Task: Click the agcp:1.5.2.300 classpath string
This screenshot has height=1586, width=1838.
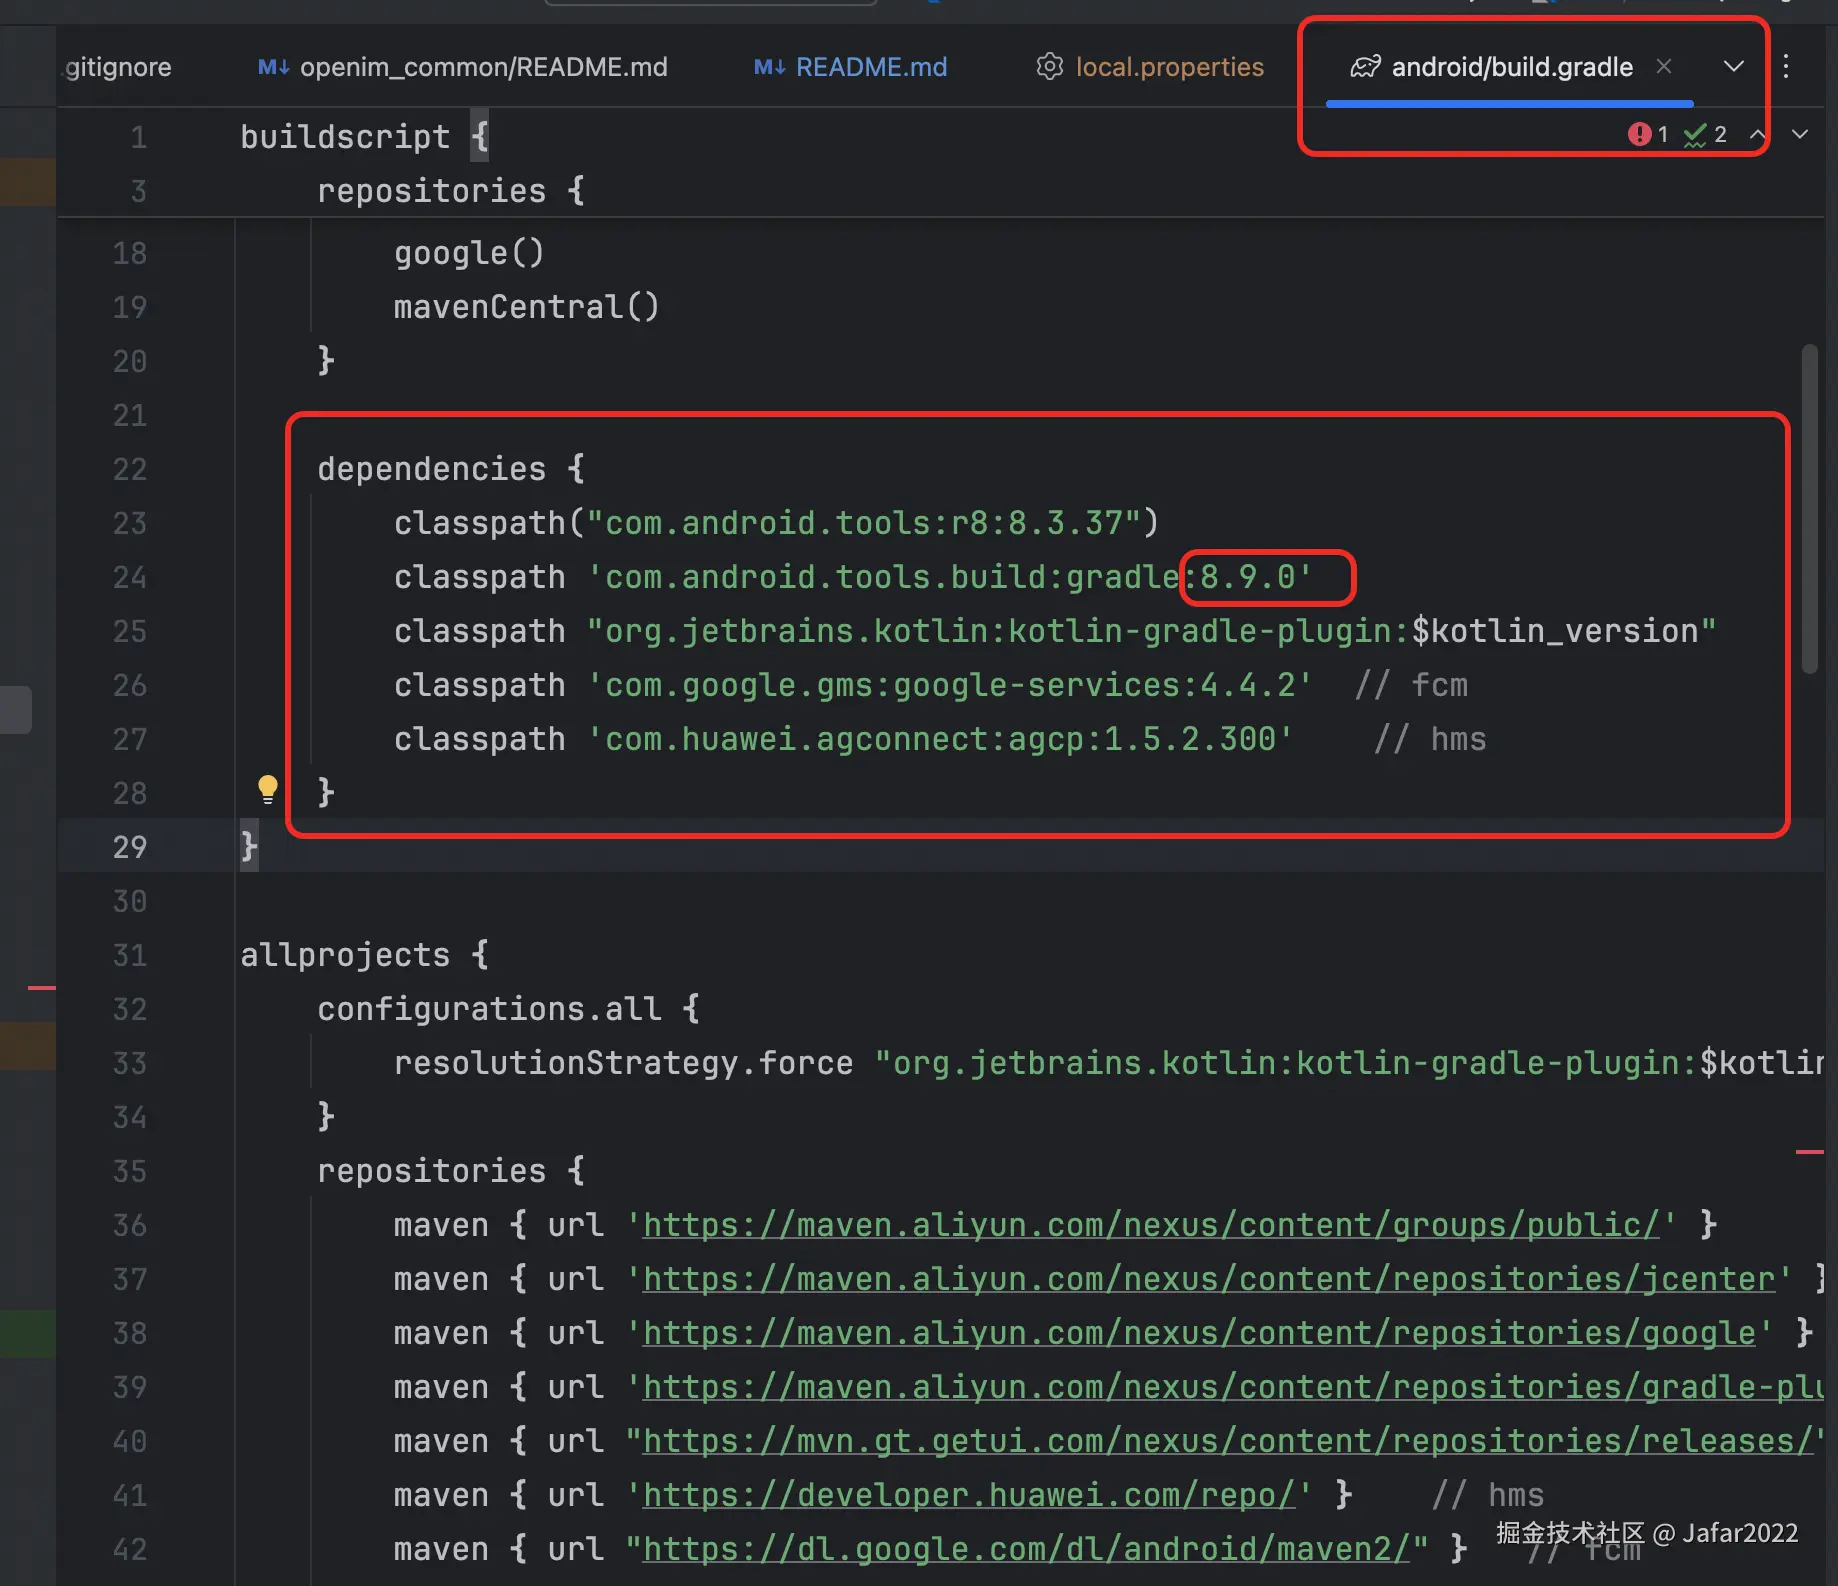Action: 940,739
